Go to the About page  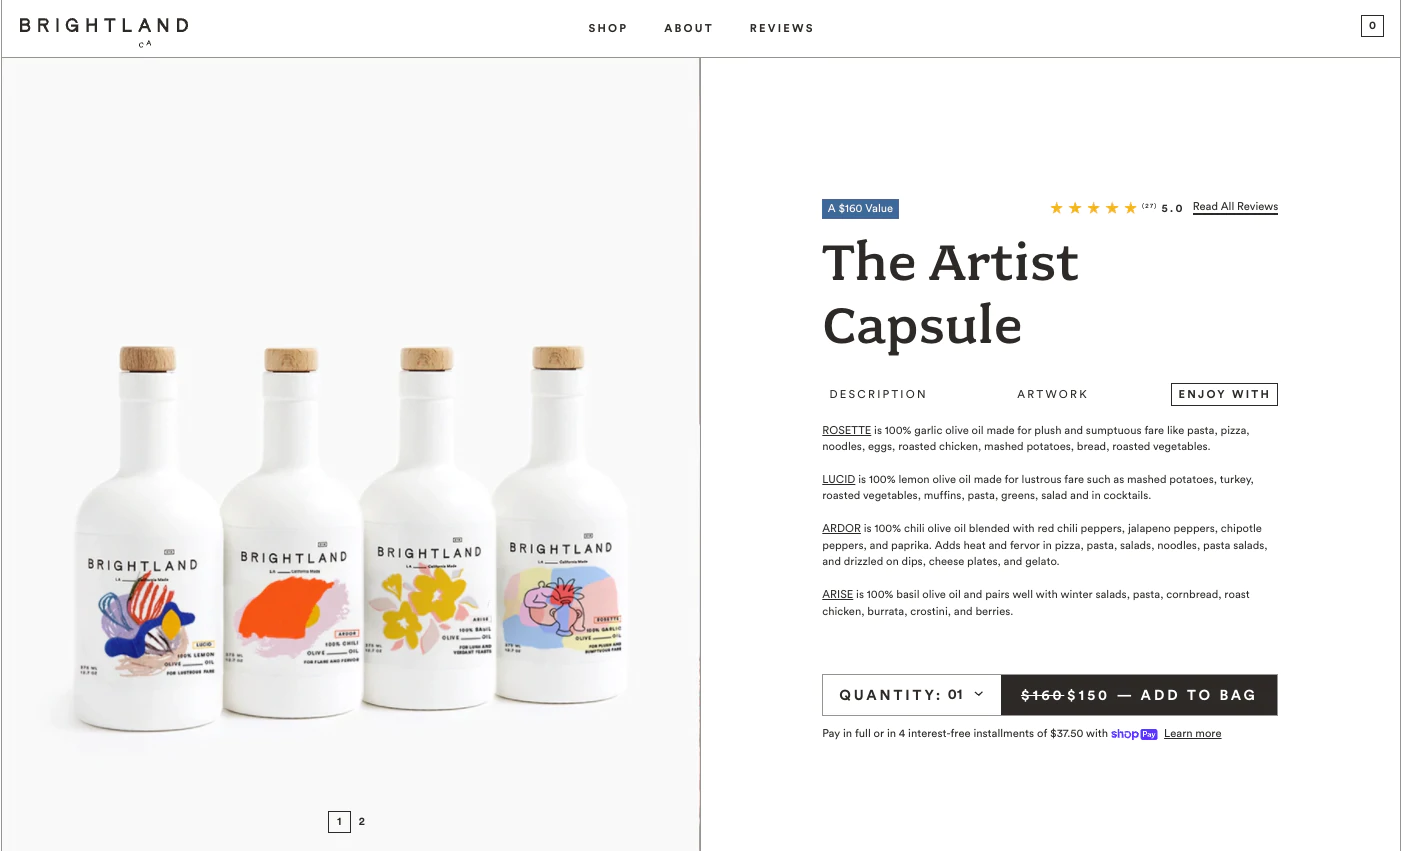pos(688,28)
